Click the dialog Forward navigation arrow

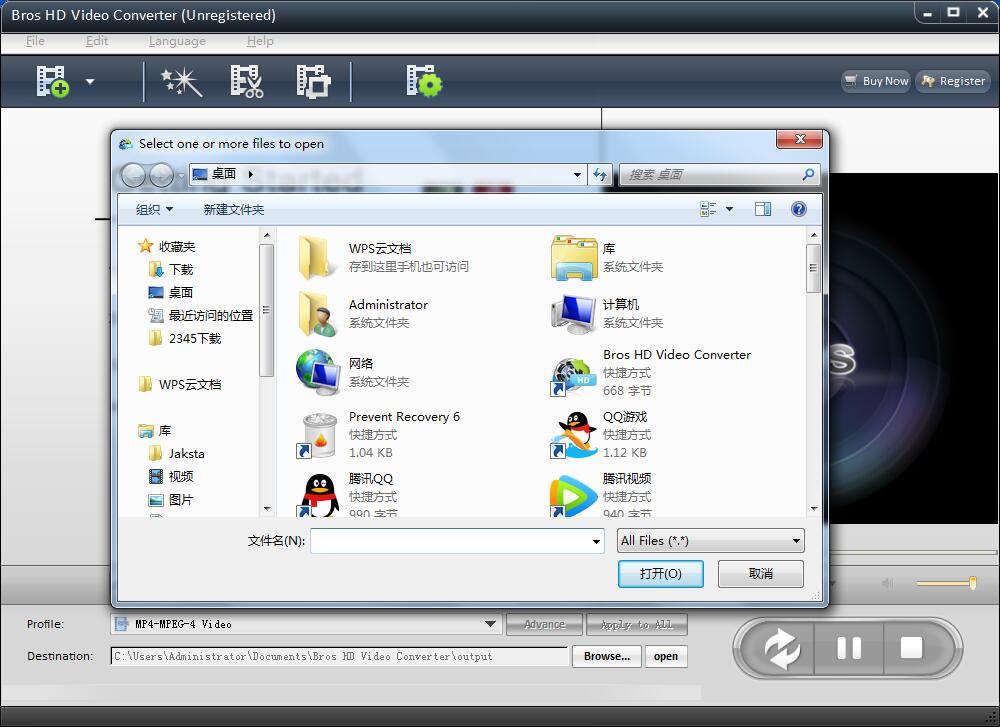161,175
